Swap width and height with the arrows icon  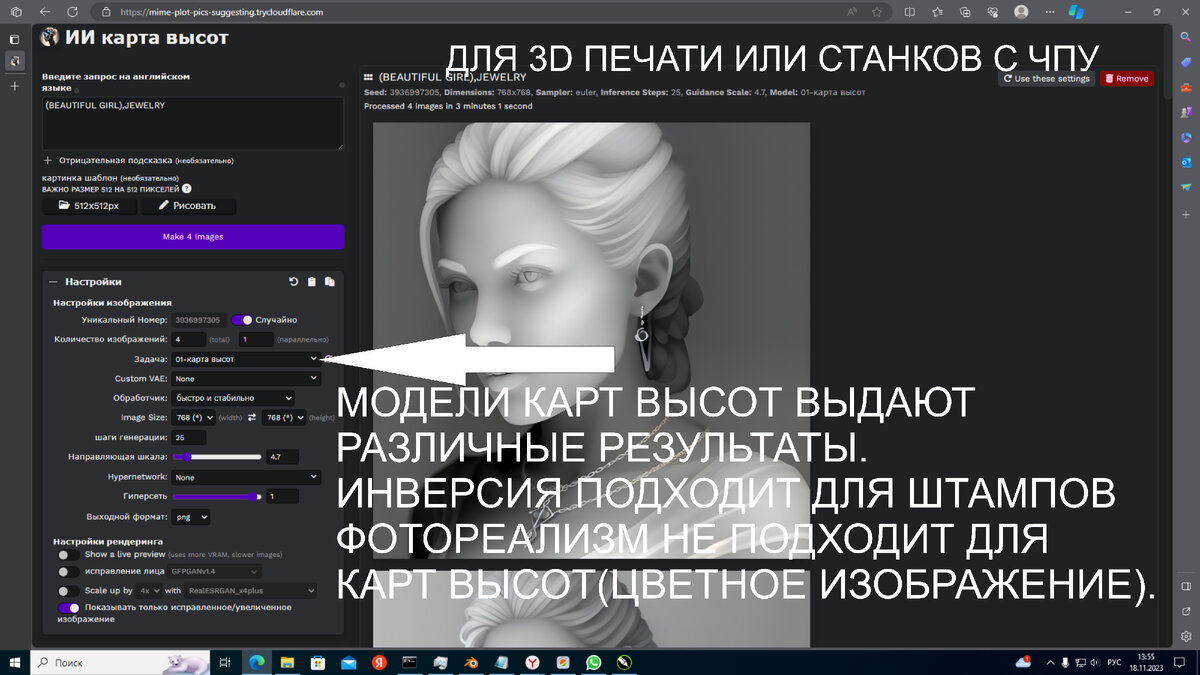click(252, 417)
